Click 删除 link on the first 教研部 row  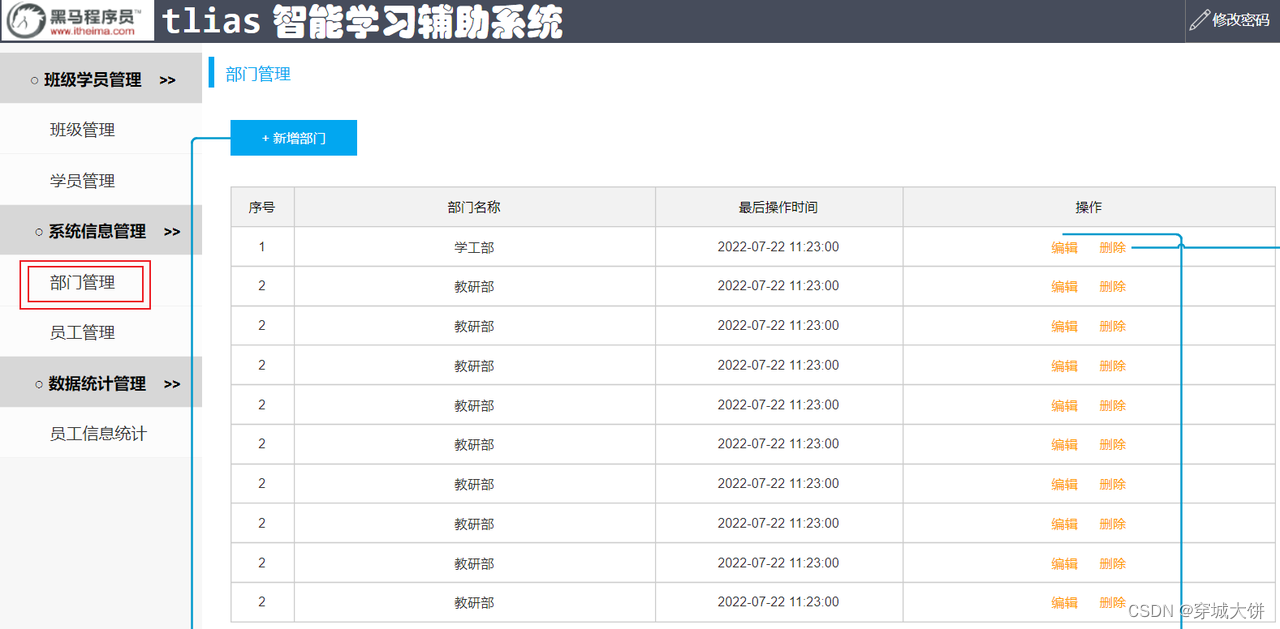click(x=1112, y=286)
